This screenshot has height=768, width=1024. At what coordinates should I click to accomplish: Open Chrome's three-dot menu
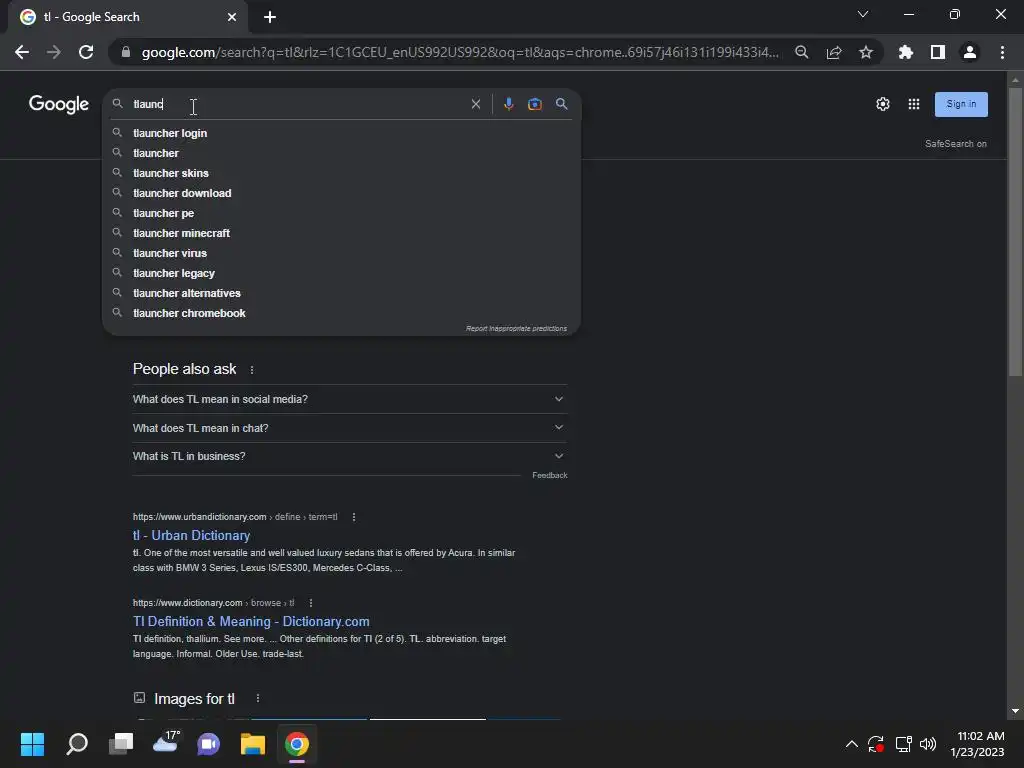click(1002, 52)
